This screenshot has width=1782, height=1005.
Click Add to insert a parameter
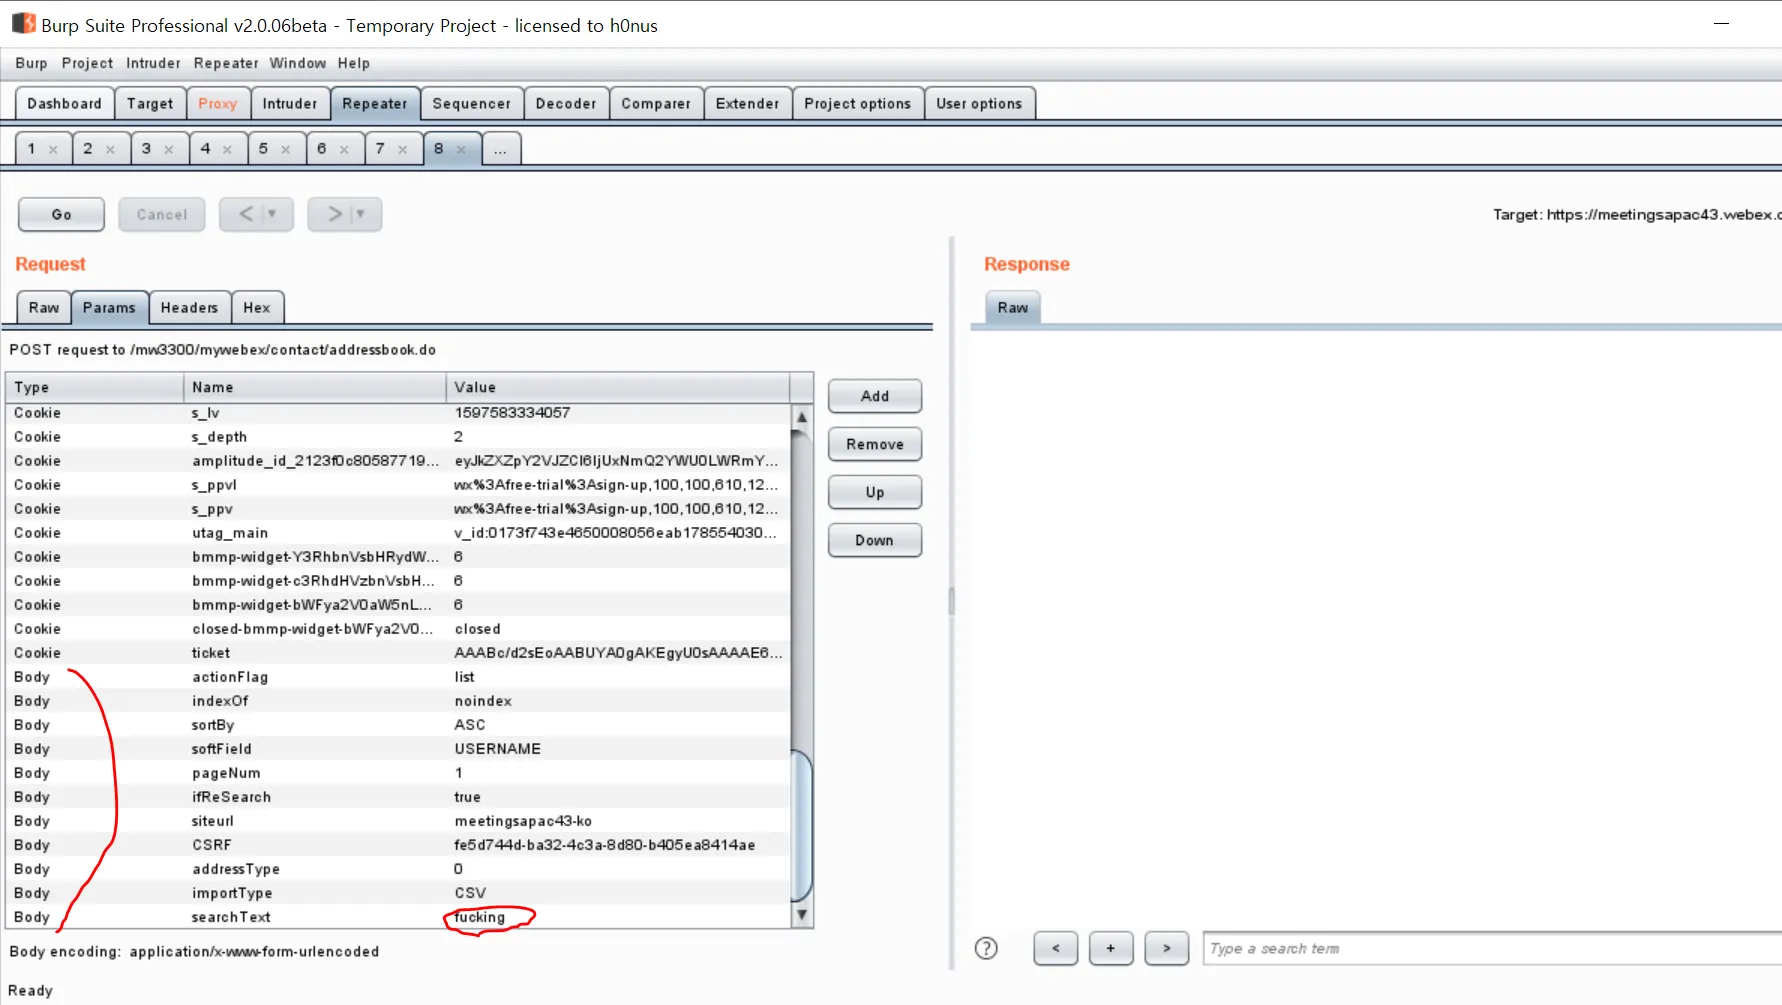(x=875, y=396)
